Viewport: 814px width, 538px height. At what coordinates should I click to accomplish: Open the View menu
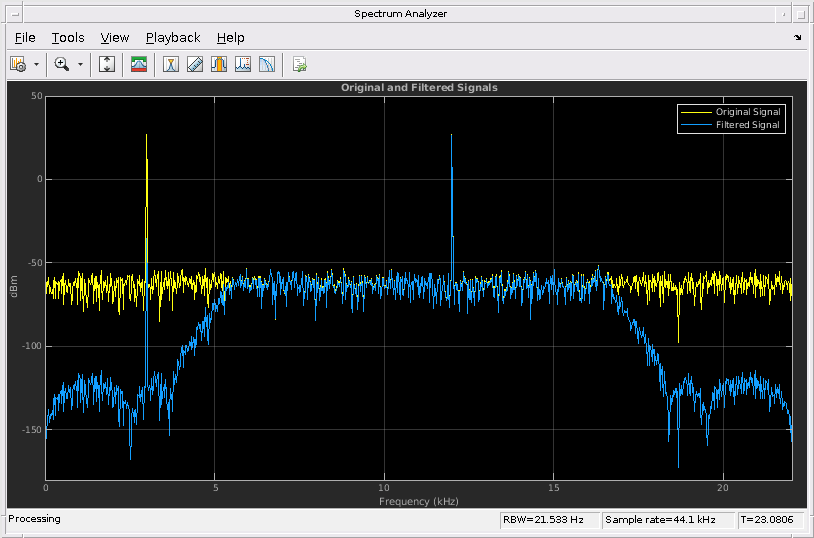pos(115,38)
